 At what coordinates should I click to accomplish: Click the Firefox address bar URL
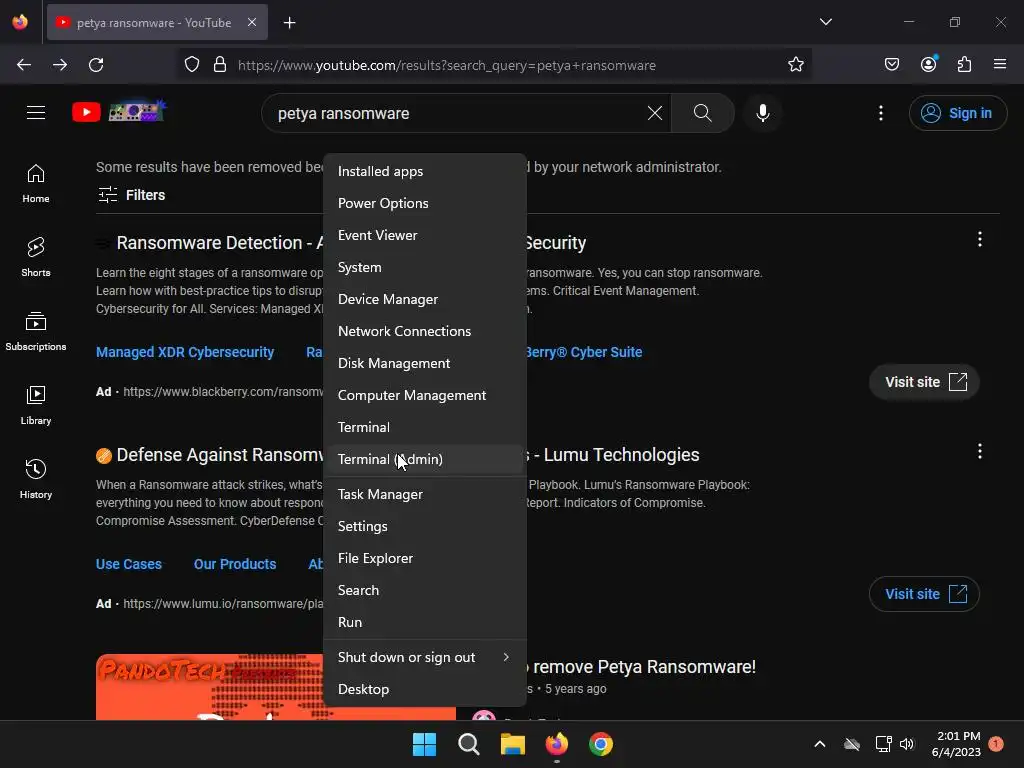point(447,65)
